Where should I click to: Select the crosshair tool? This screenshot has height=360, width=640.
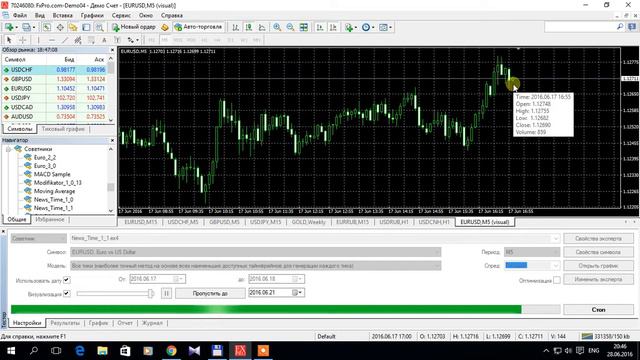click(23, 40)
